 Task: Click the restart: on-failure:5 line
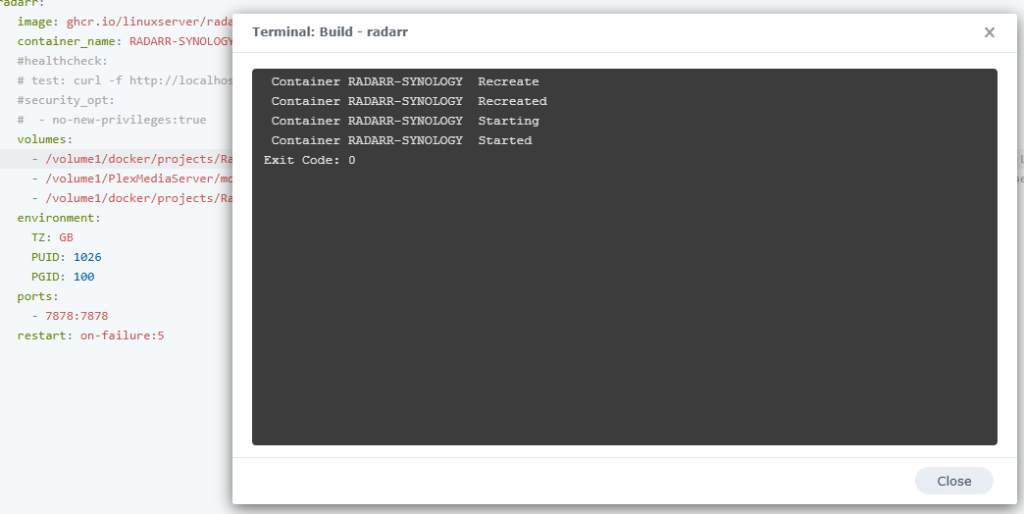[90, 335]
